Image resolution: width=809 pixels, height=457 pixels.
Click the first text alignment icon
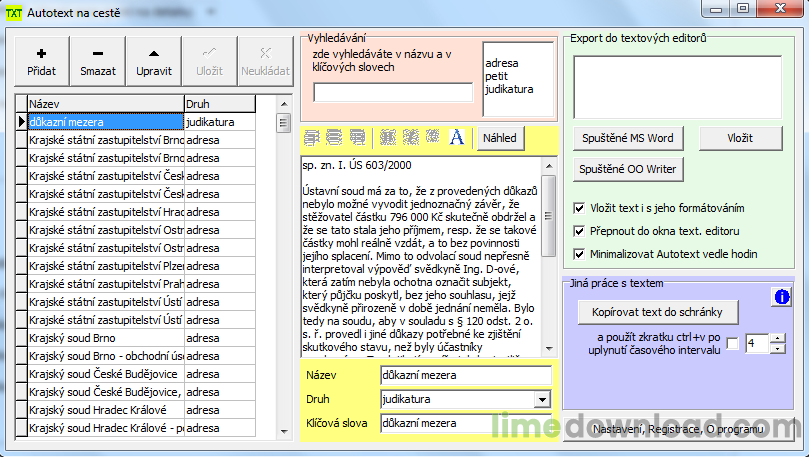(312, 137)
